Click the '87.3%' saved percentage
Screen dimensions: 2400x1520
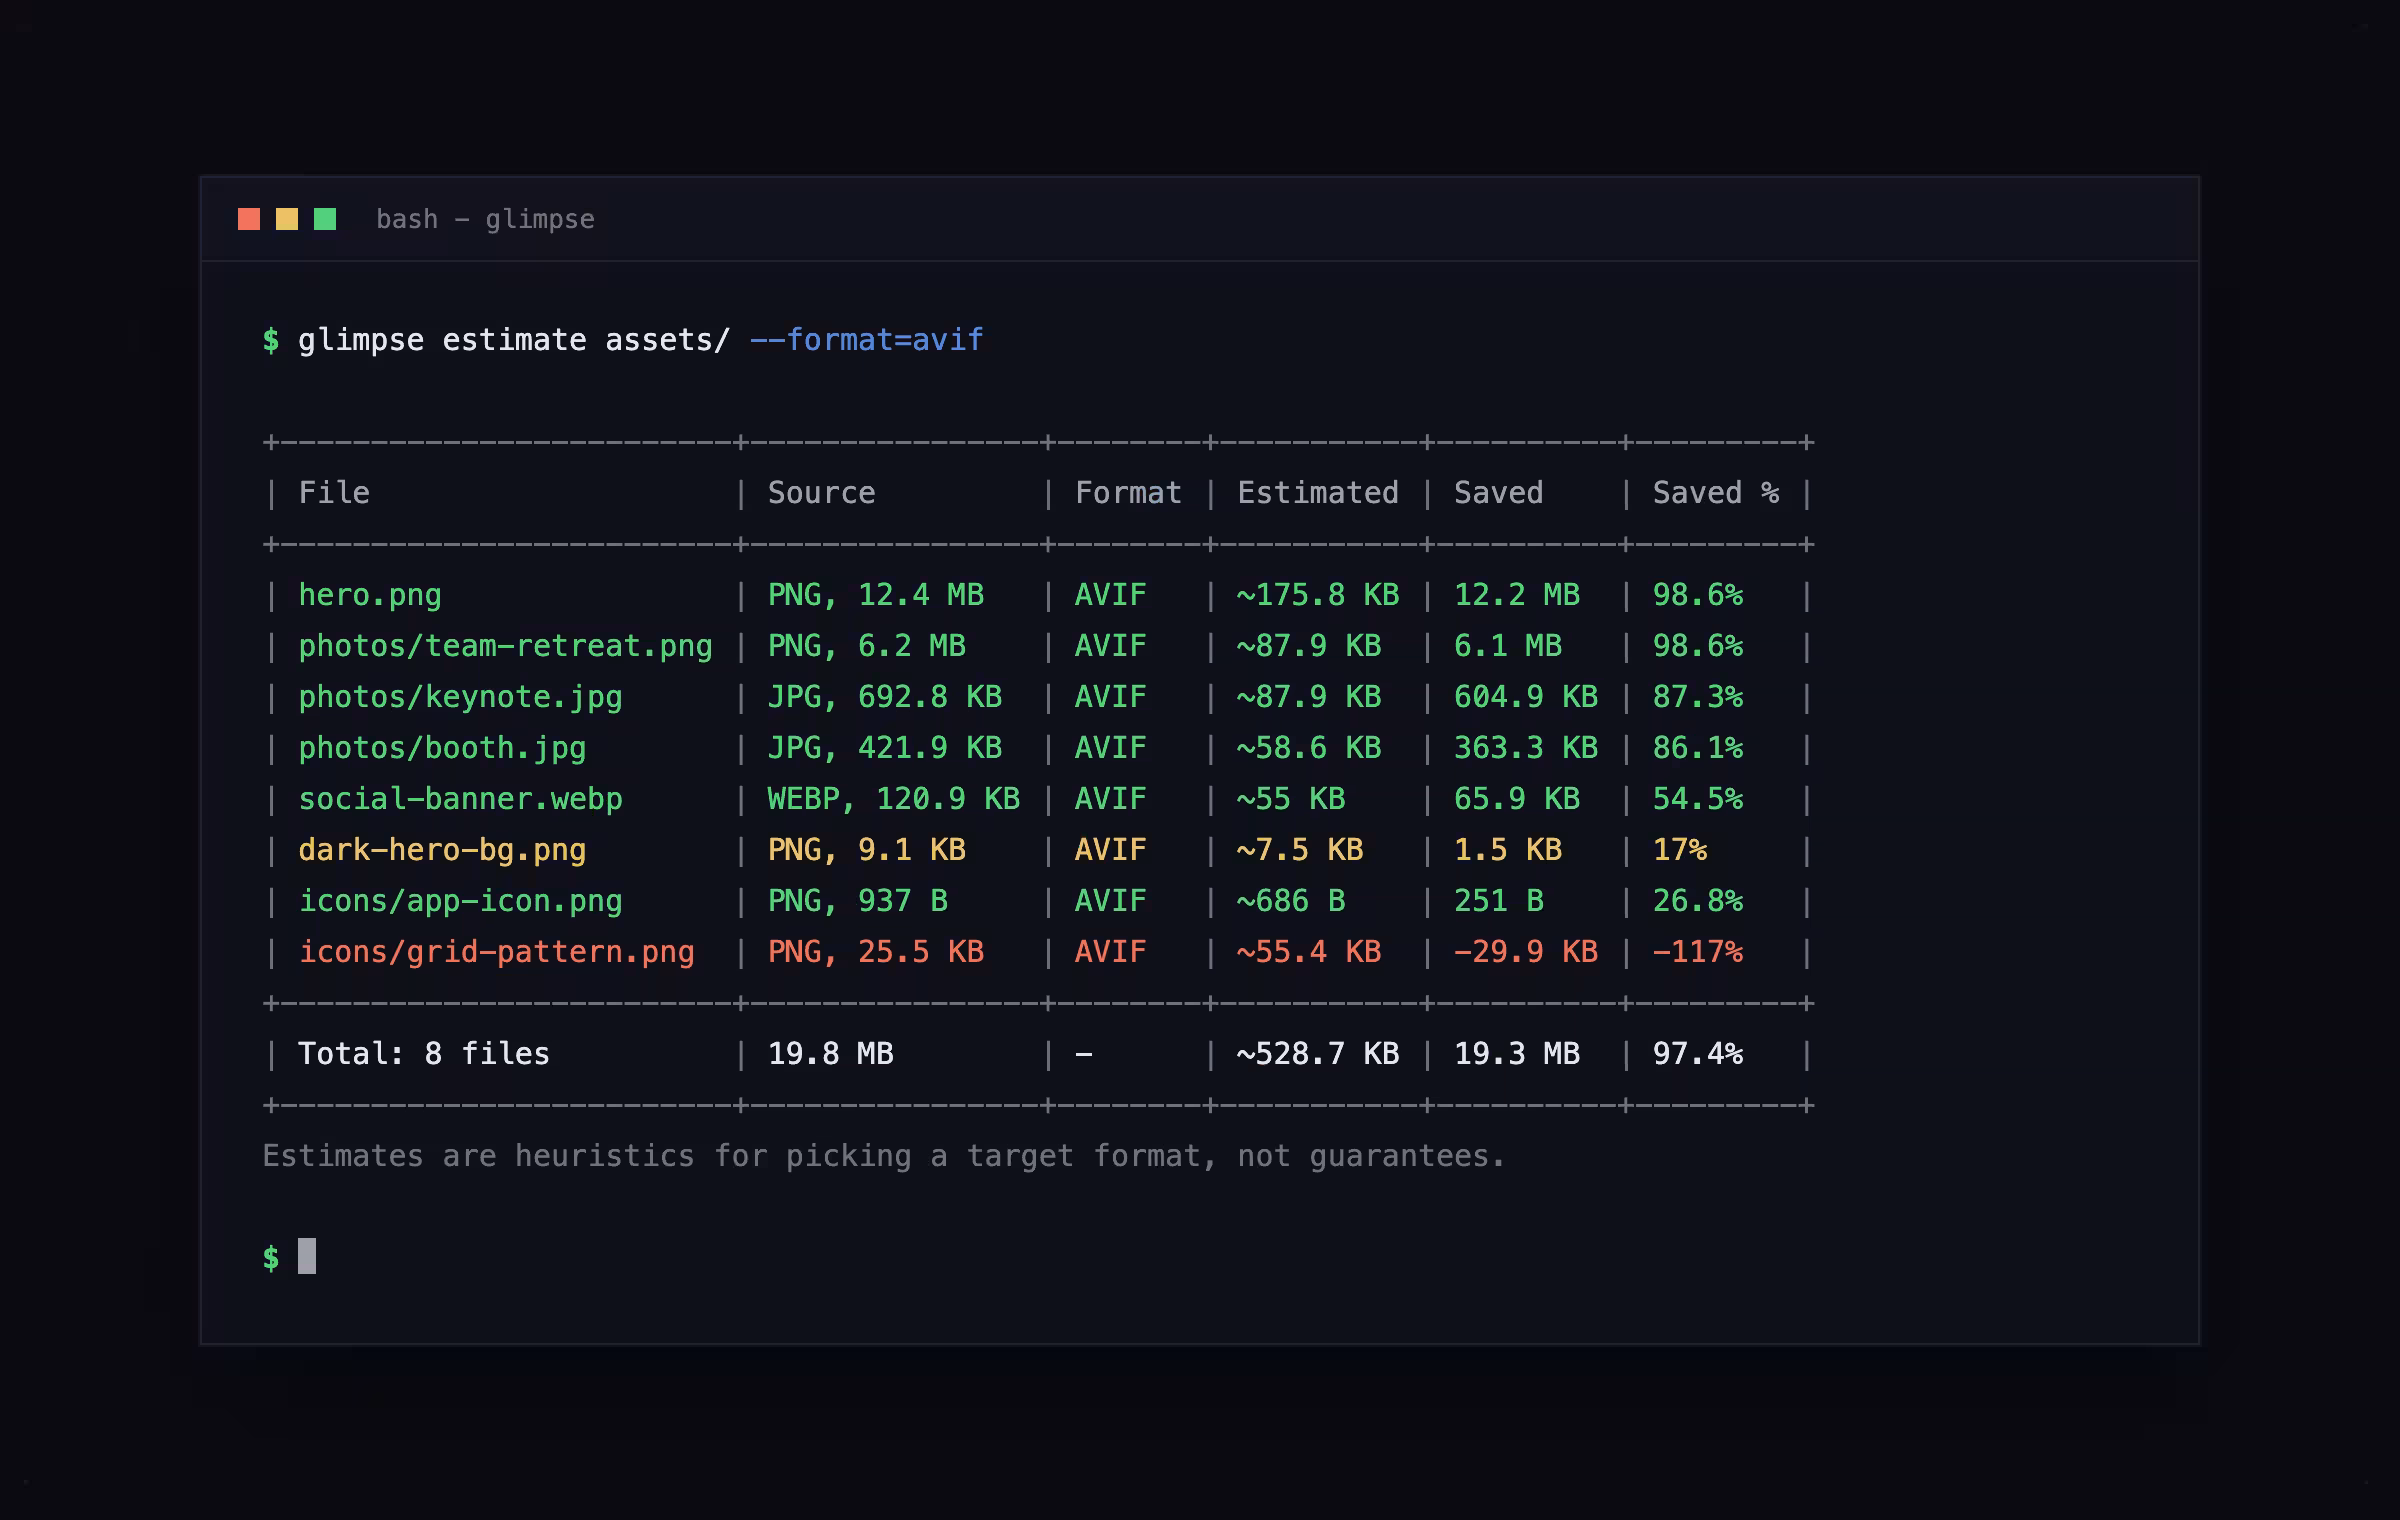pyautogui.click(x=1698, y=697)
